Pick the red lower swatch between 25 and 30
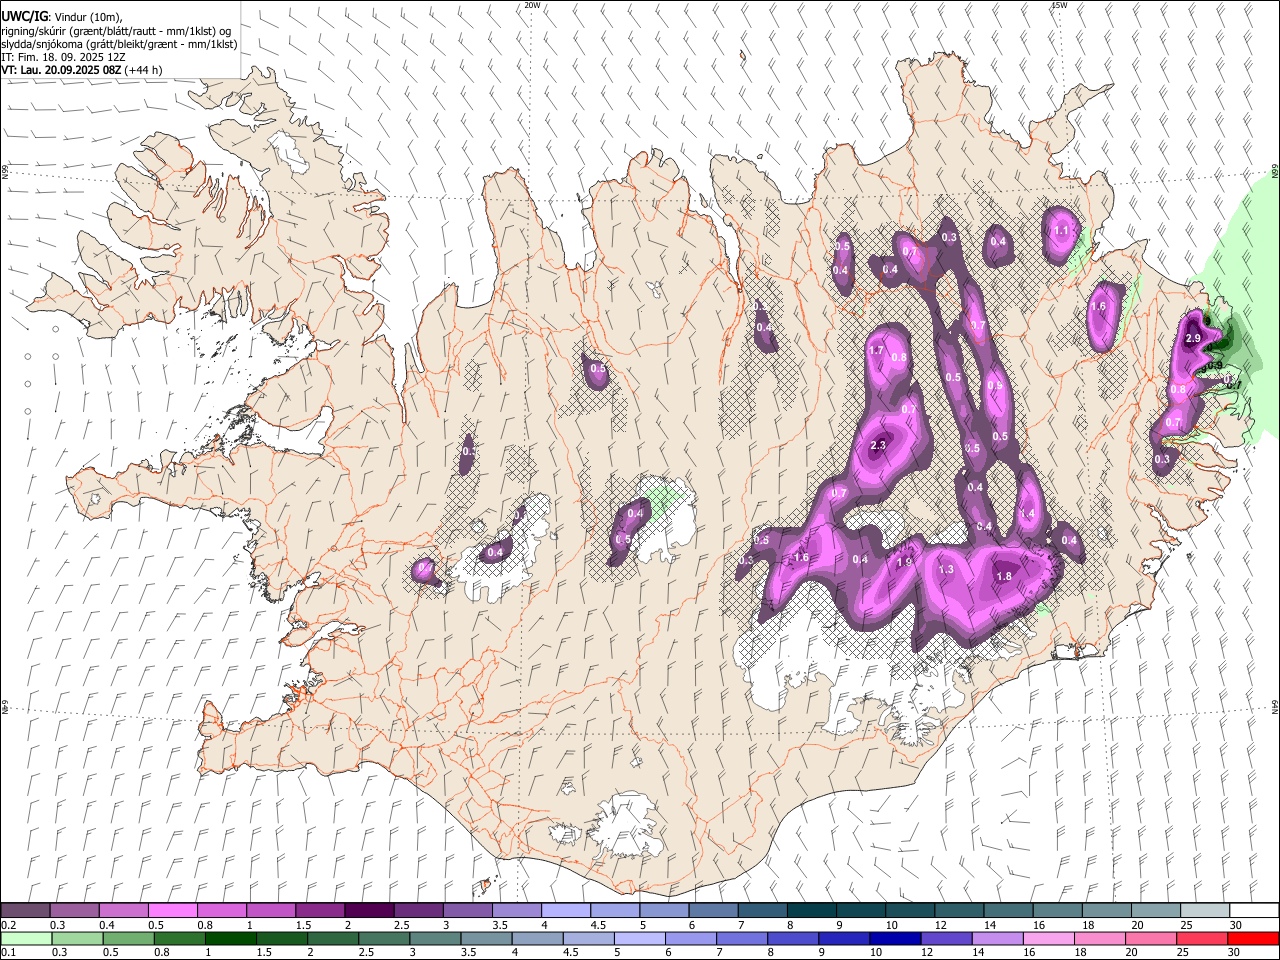Image resolution: width=1280 pixels, height=960 pixels. 1201,938
